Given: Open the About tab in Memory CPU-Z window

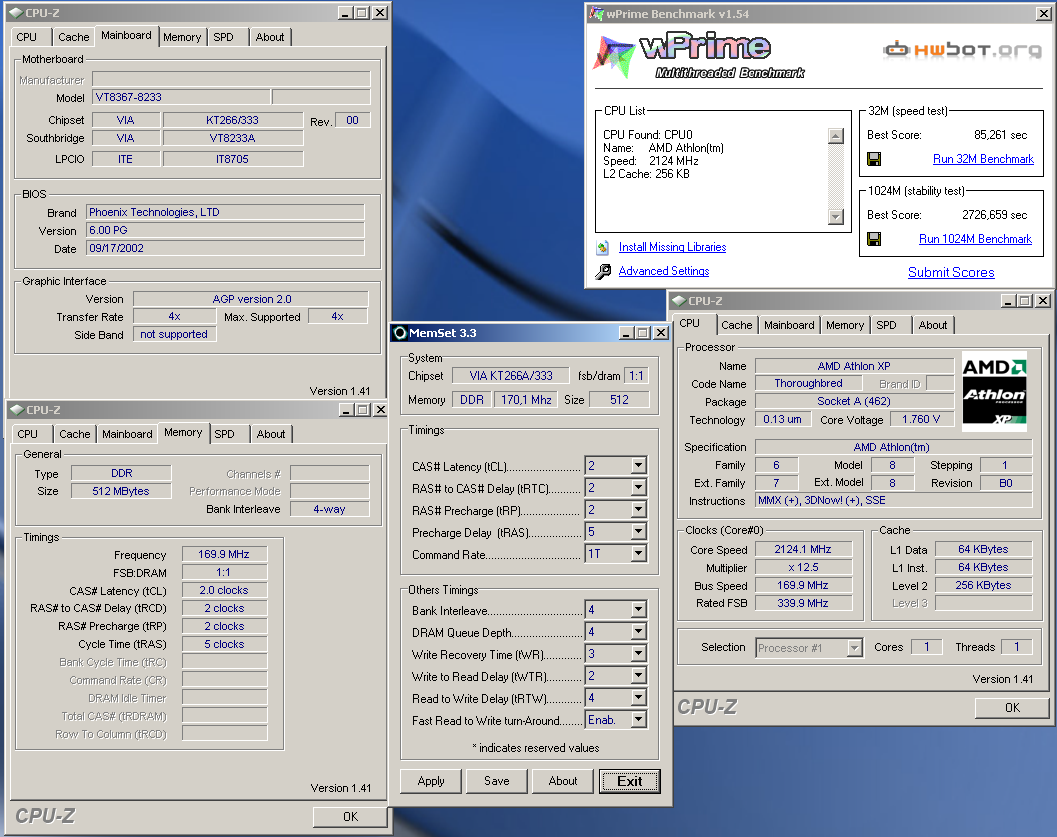Looking at the screenshot, I should click(270, 434).
